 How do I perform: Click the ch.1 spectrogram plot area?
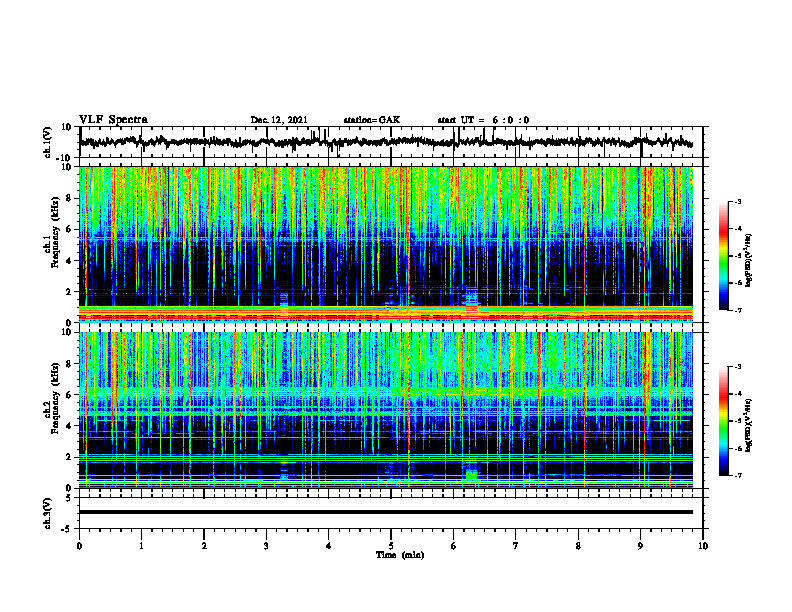pyautogui.click(x=386, y=244)
